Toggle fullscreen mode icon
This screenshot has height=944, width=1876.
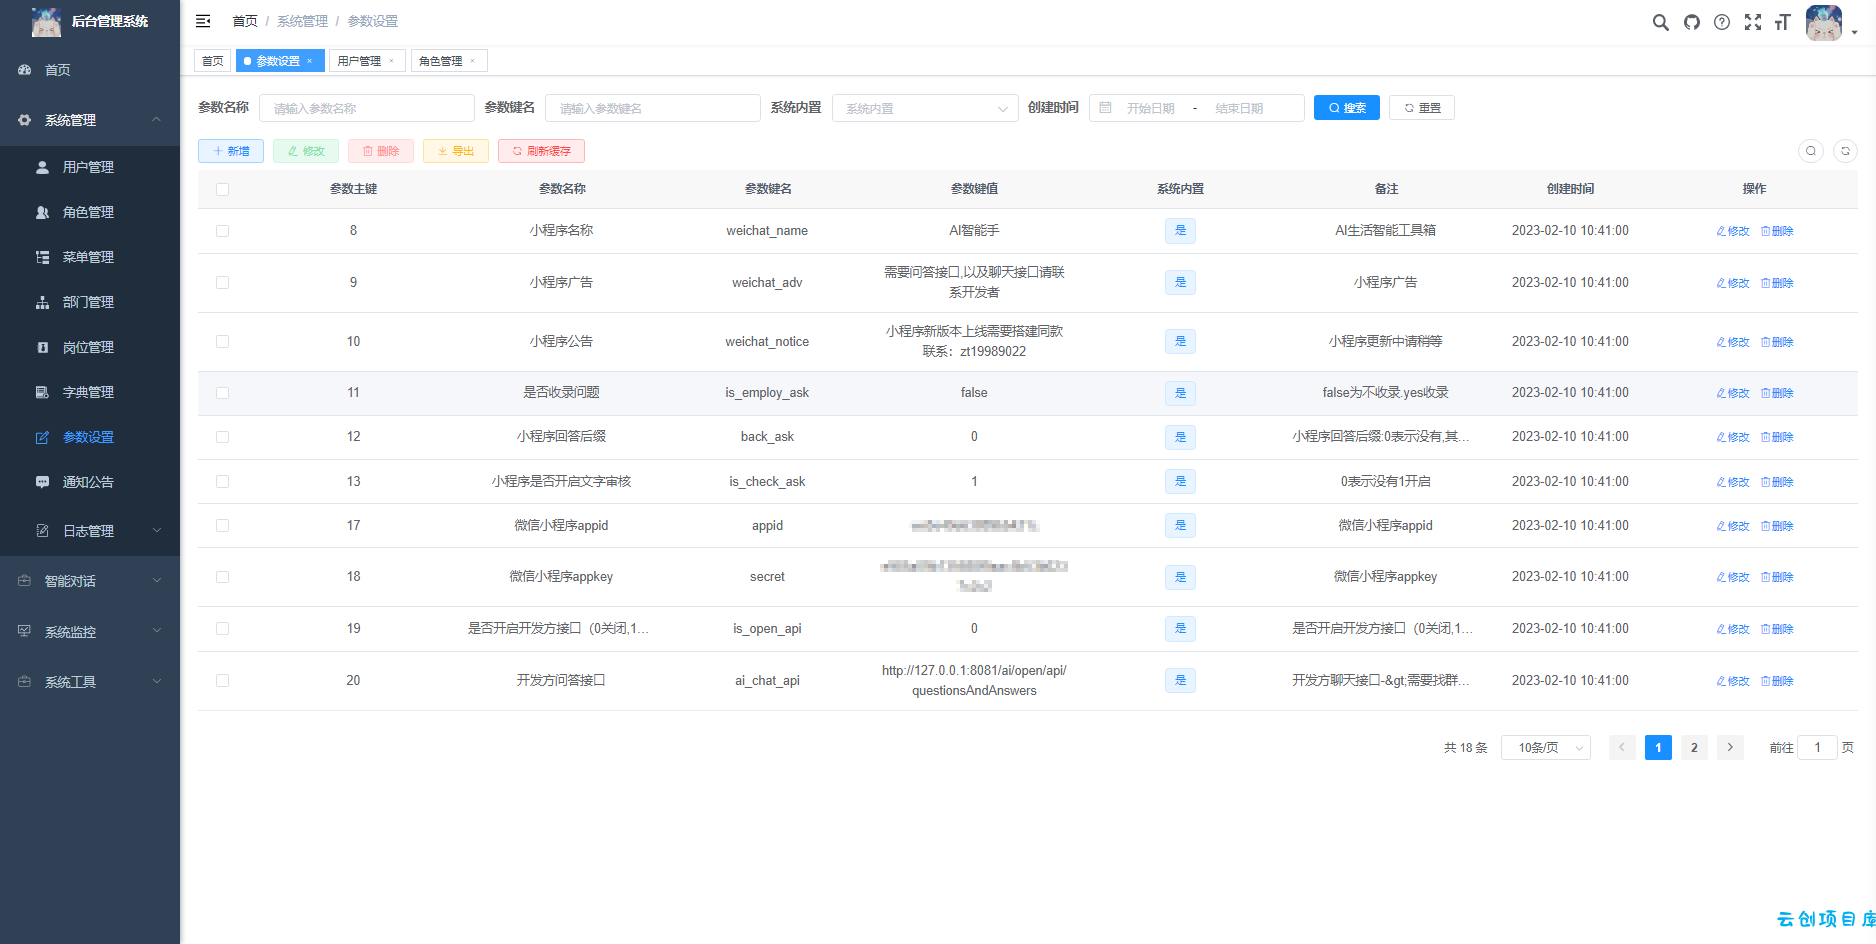click(x=1753, y=22)
